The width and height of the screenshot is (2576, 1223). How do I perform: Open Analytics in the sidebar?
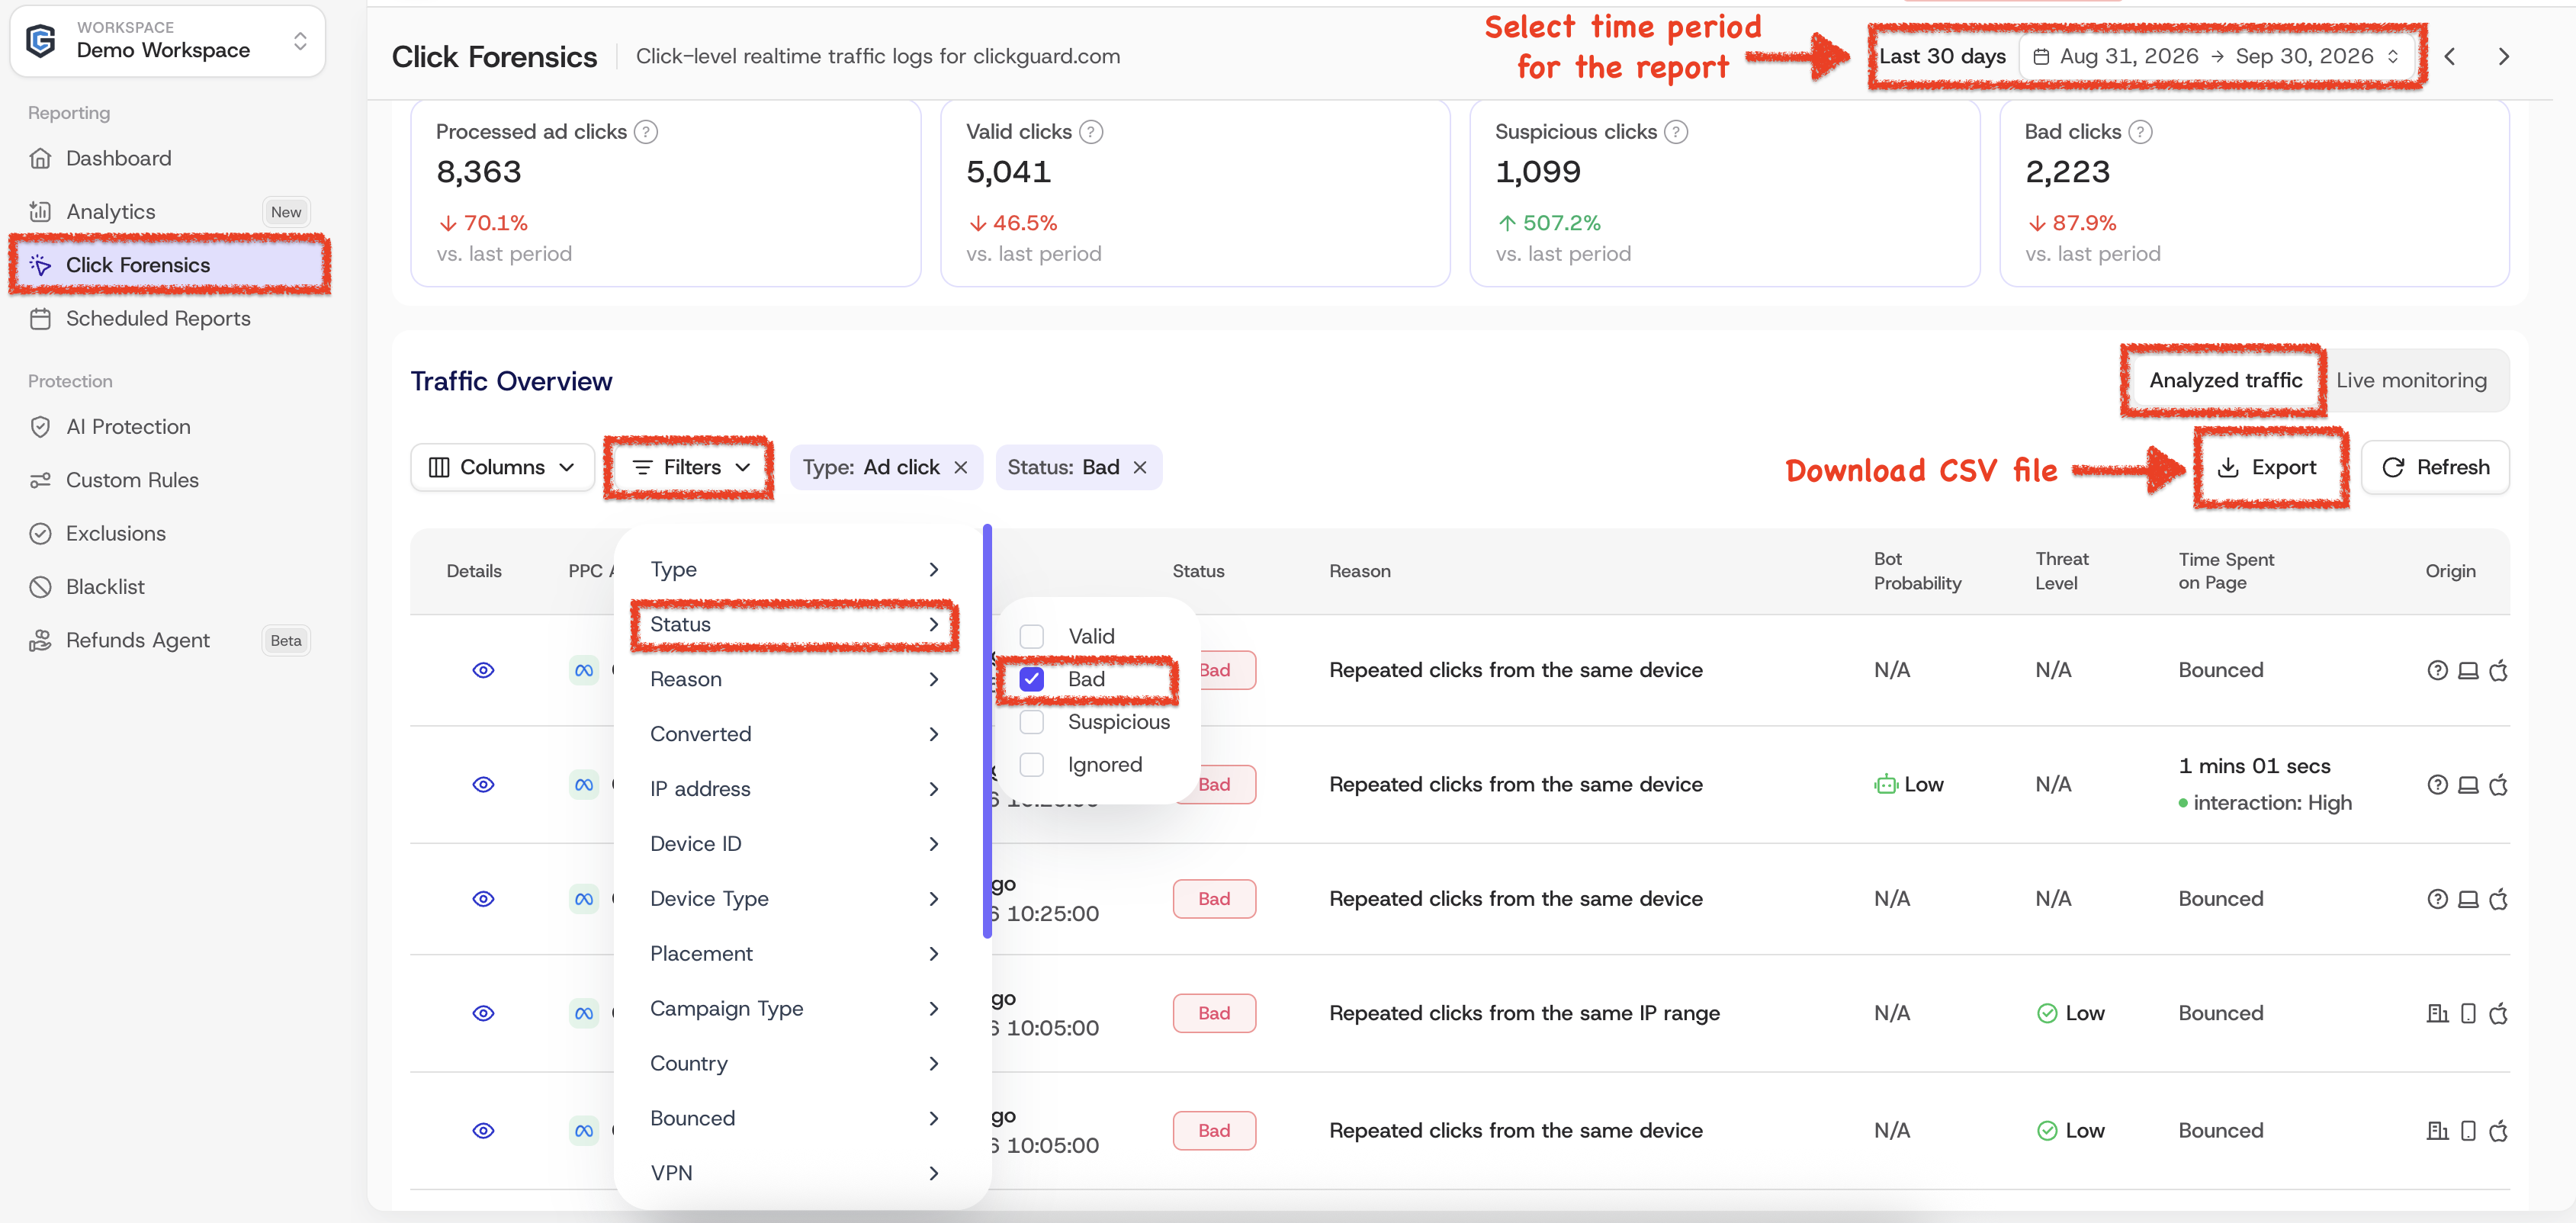click(110, 211)
